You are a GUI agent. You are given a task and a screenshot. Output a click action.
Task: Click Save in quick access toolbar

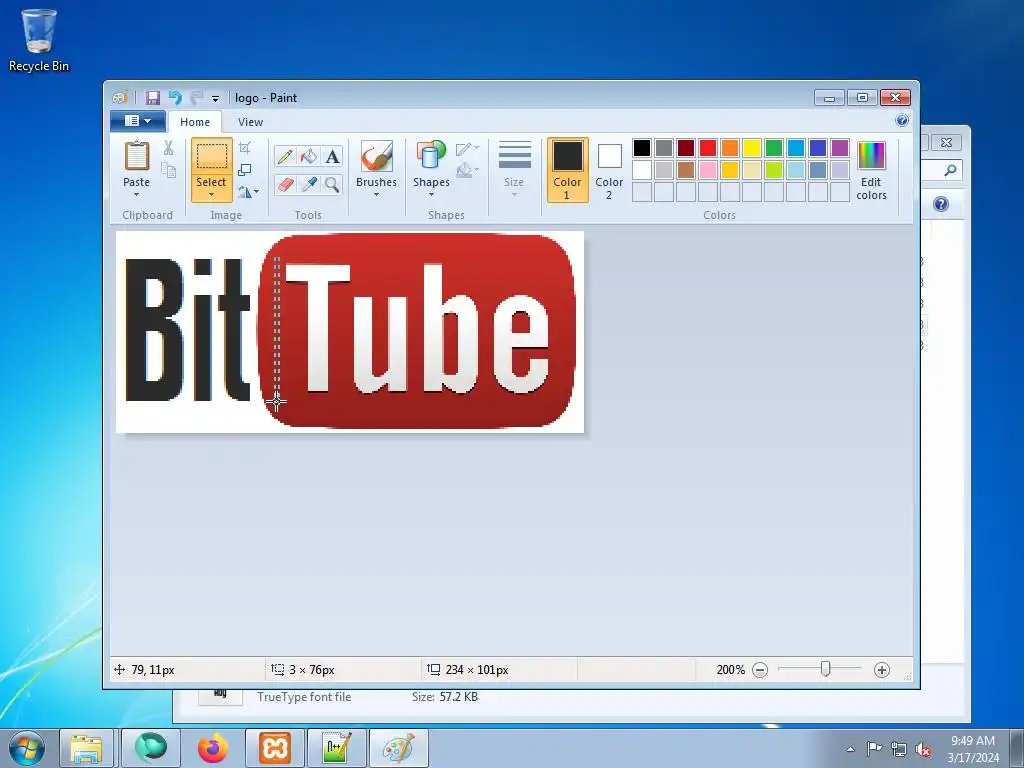pyautogui.click(x=153, y=98)
